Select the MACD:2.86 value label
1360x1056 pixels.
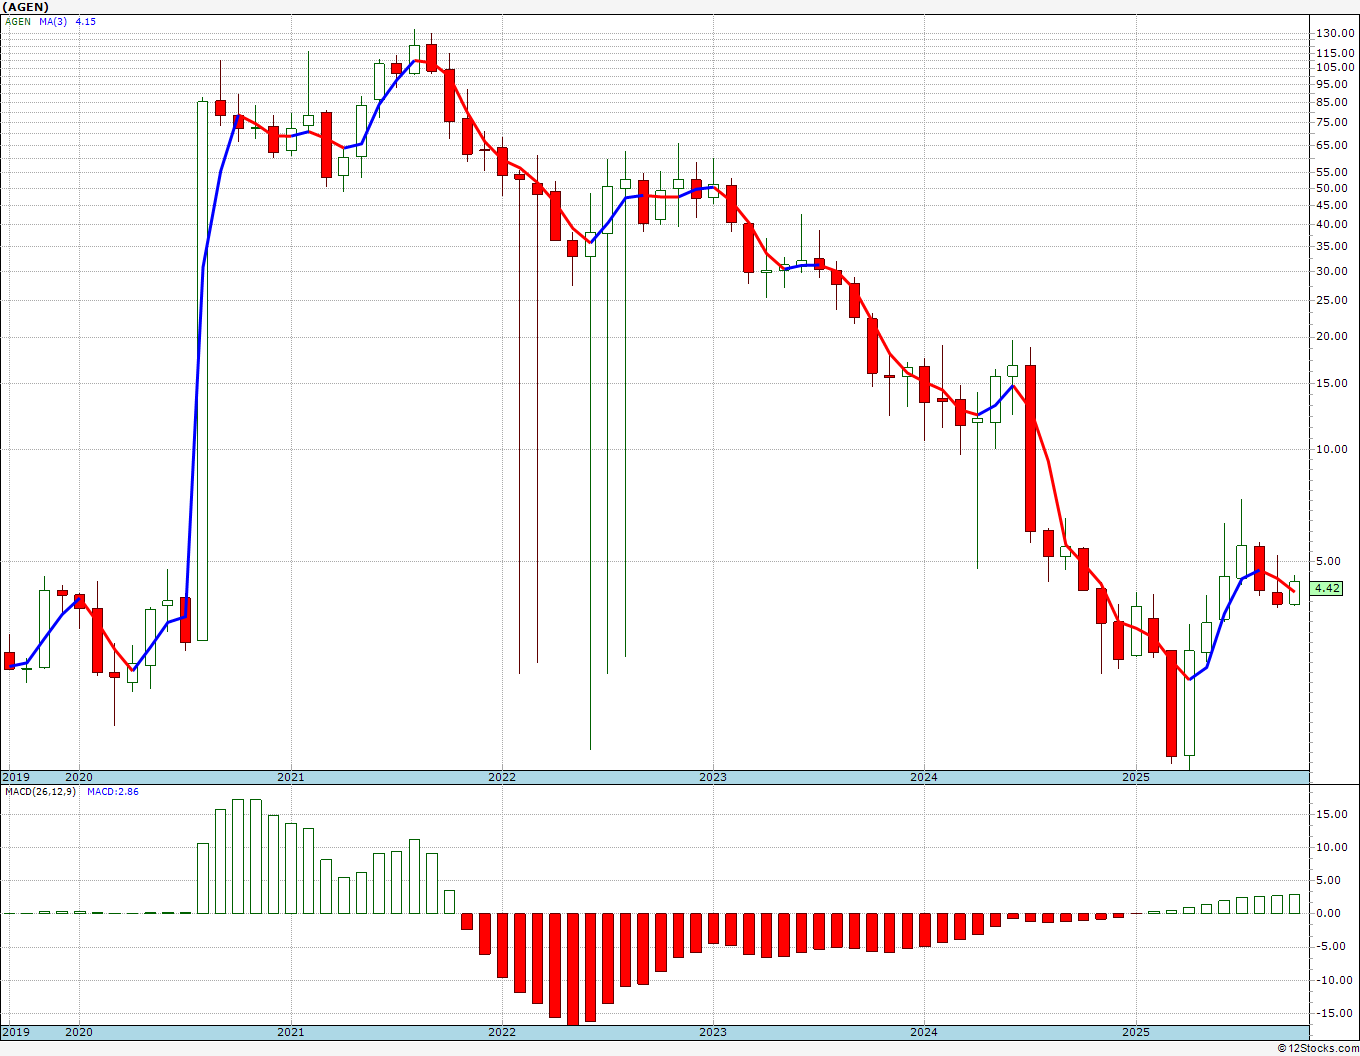click(x=112, y=792)
